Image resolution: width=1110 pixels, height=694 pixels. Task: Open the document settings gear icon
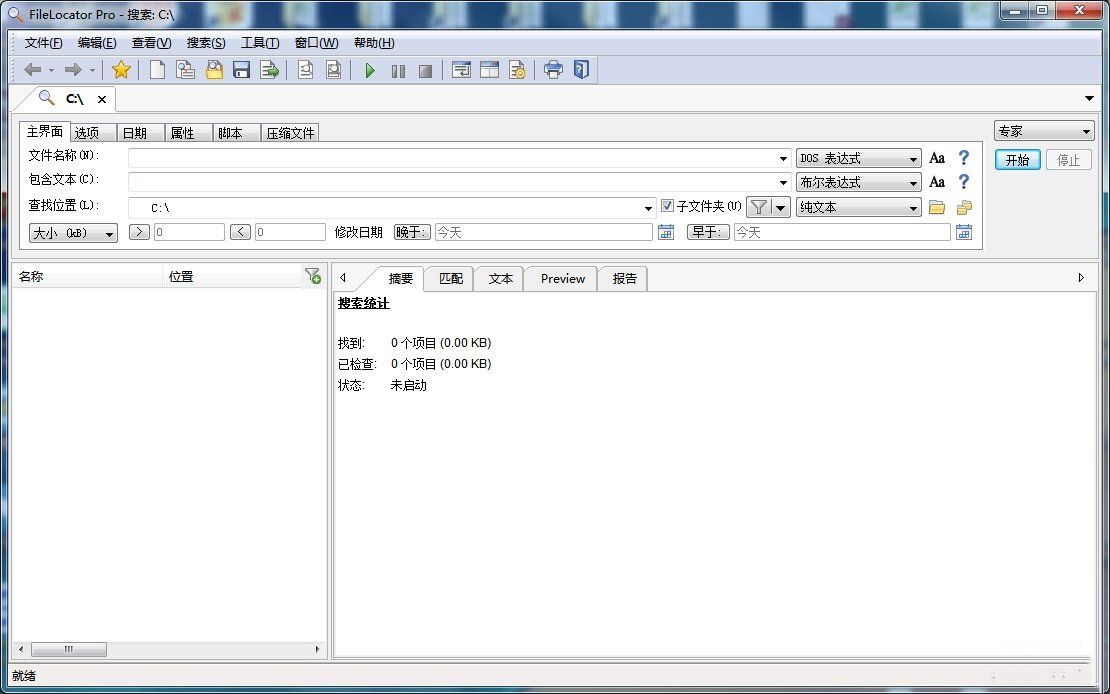tap(517, 69)
